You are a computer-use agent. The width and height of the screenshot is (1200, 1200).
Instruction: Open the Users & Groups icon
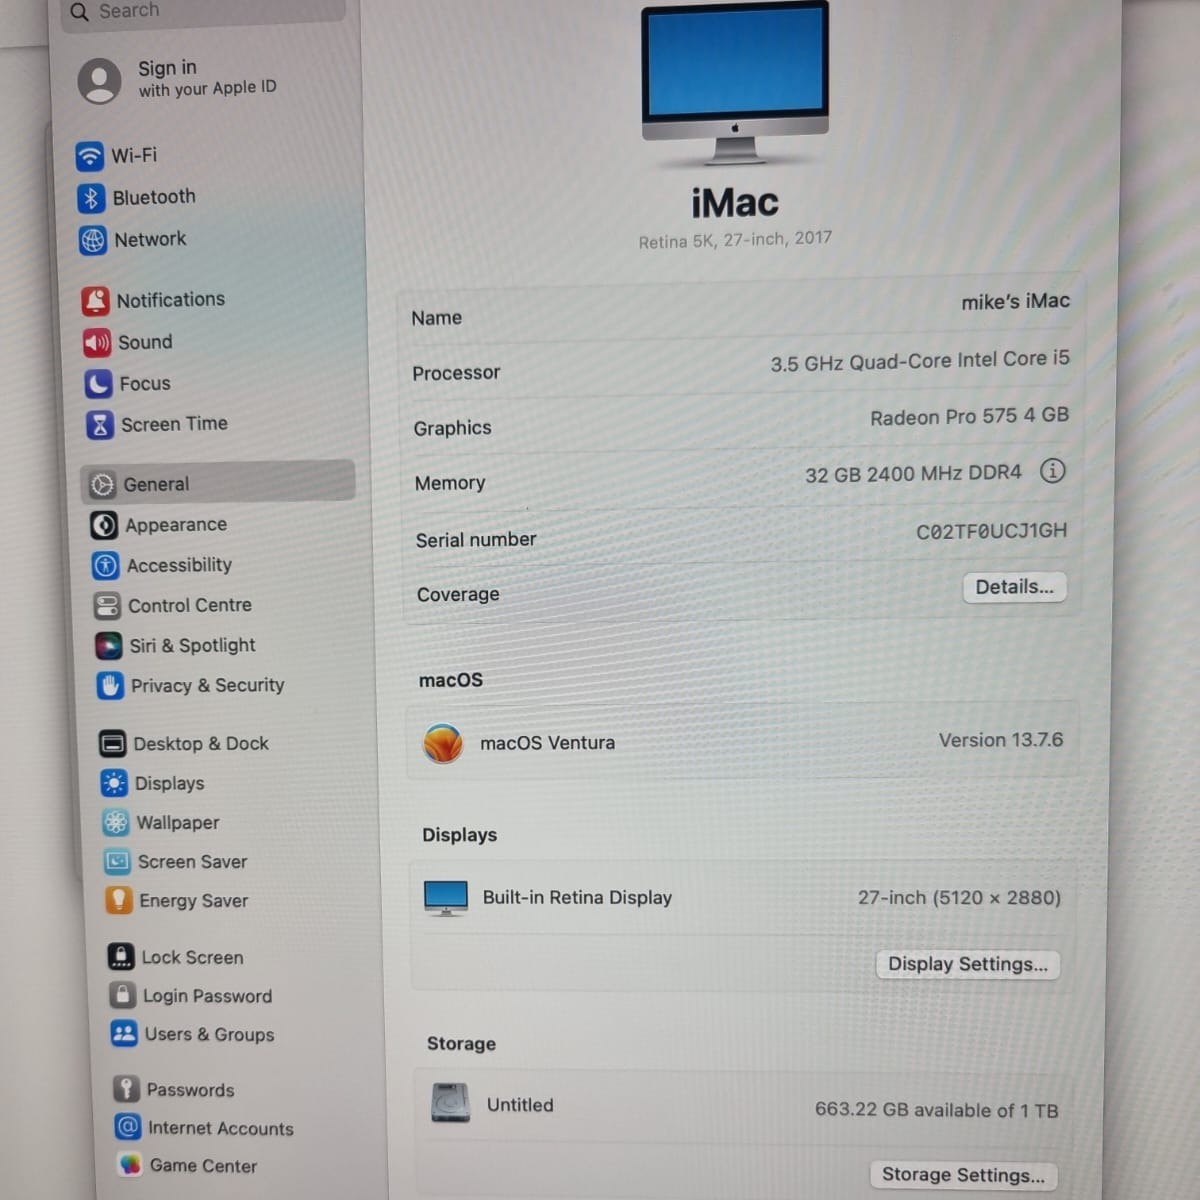click(124, 1034)
